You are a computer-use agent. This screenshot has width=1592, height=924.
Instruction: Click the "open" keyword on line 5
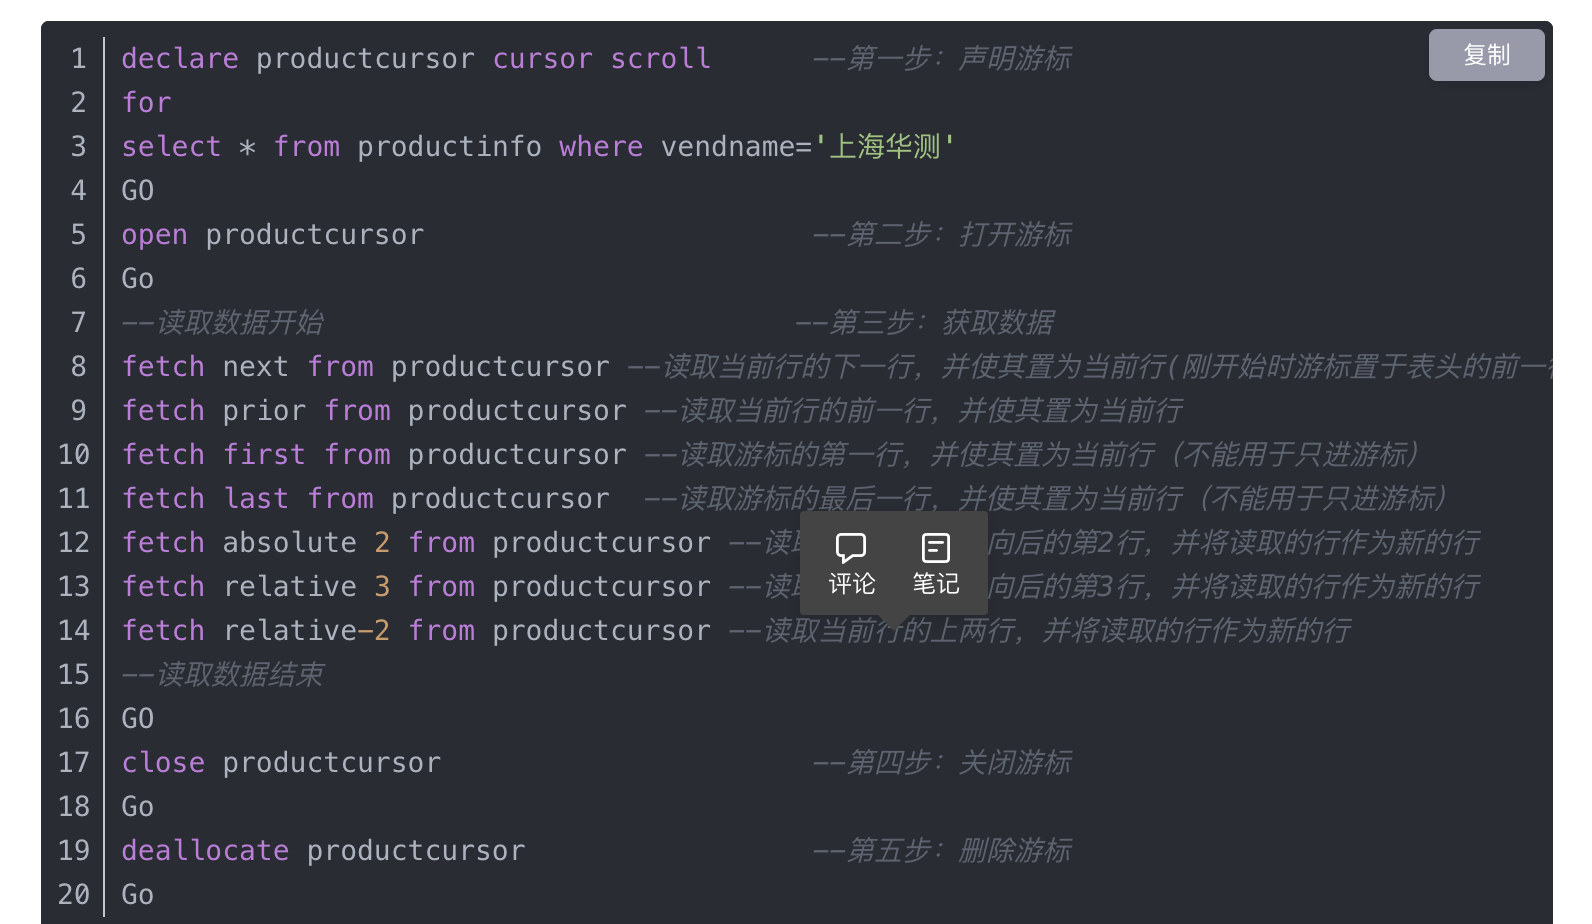(x=154, y=235)
